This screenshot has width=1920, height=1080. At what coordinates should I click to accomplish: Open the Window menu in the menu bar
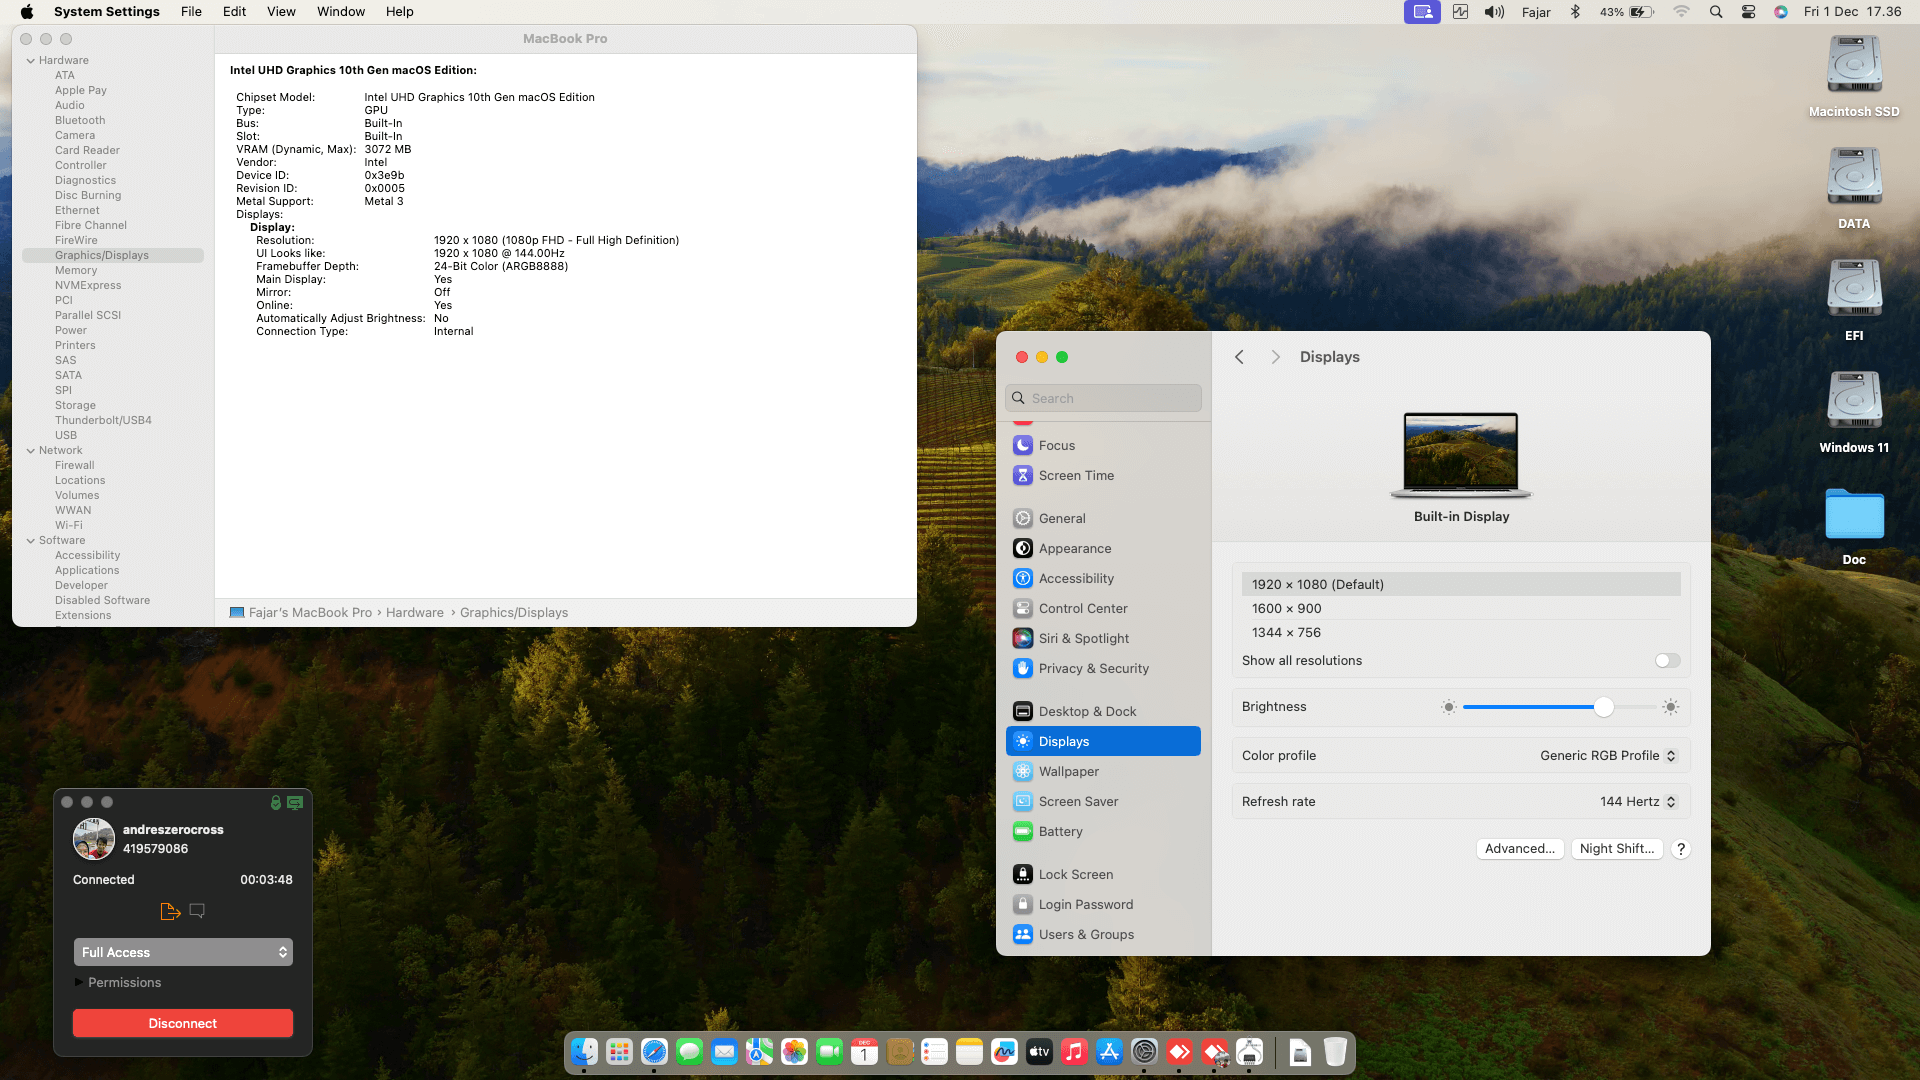pyautogui.click(x=340, y=12)
